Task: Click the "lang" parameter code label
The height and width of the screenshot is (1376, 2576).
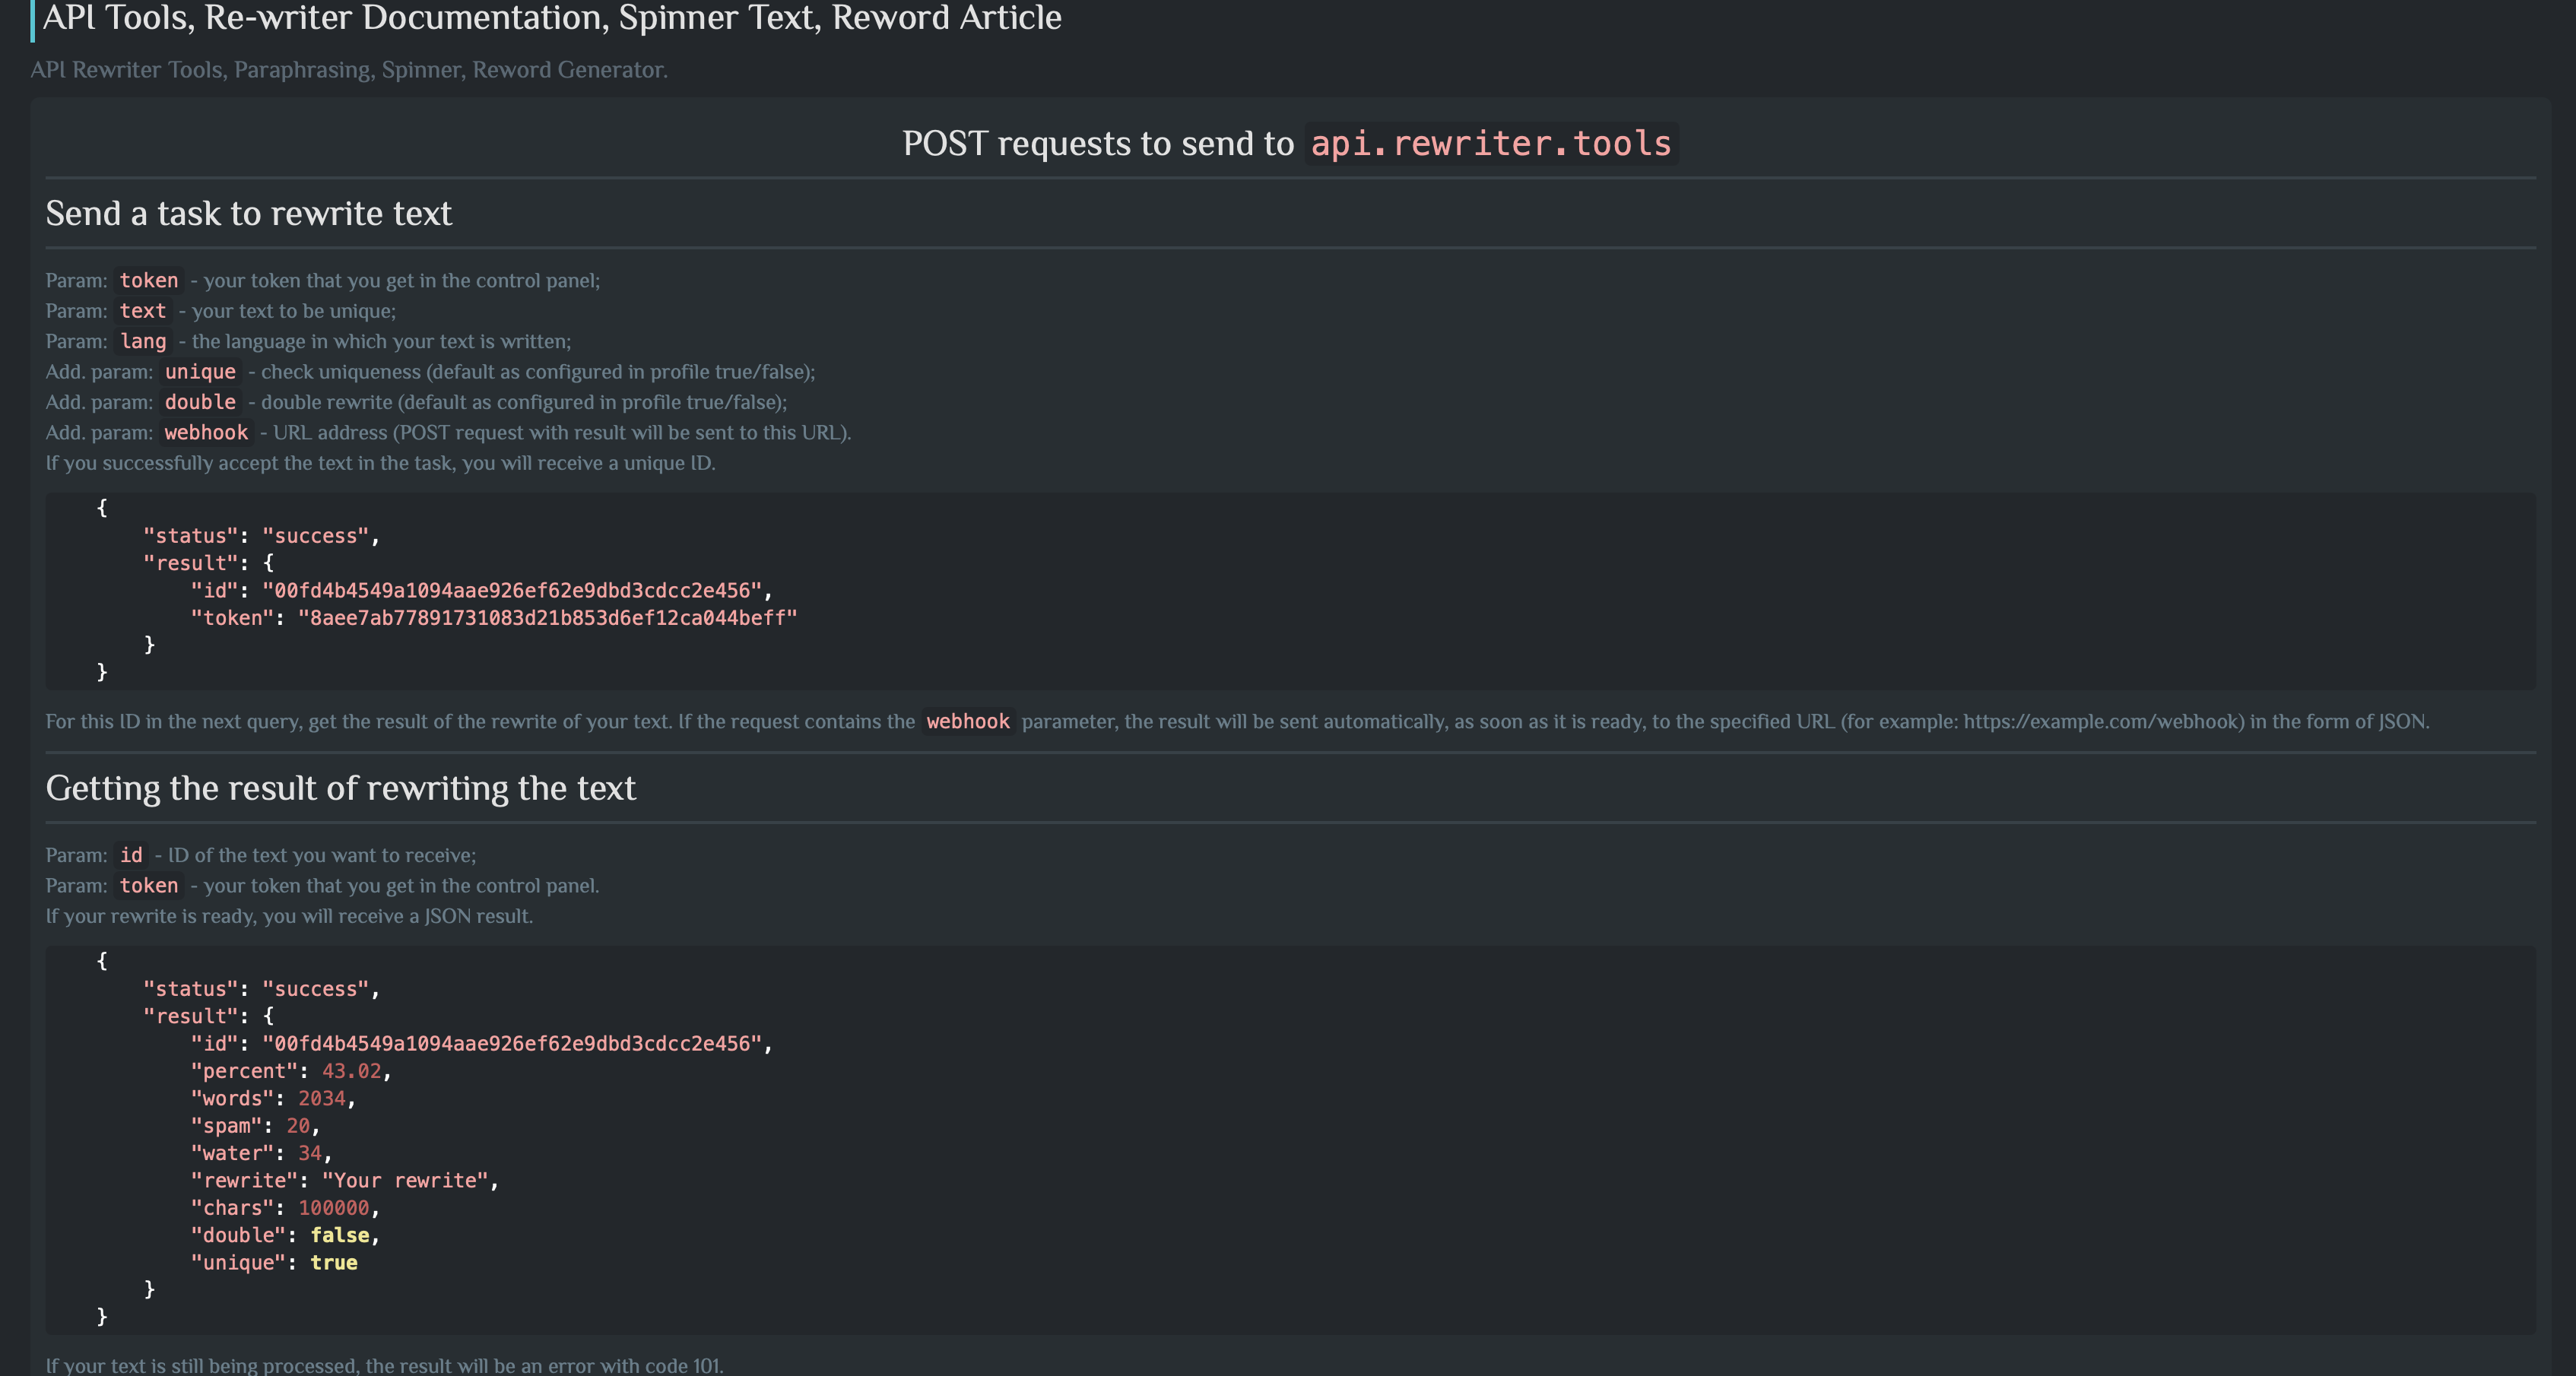Action: [x=143, y=341]
